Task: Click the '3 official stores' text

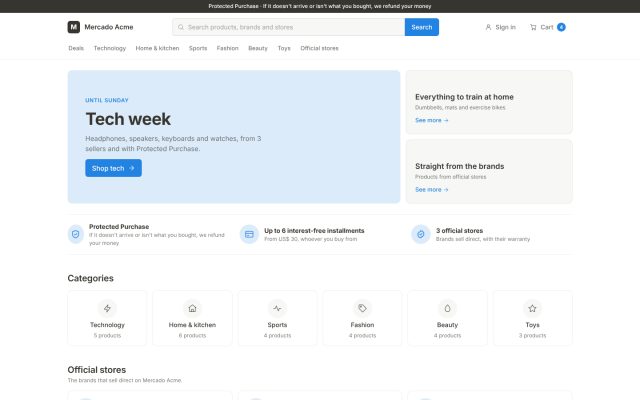Action: [459, 231]
